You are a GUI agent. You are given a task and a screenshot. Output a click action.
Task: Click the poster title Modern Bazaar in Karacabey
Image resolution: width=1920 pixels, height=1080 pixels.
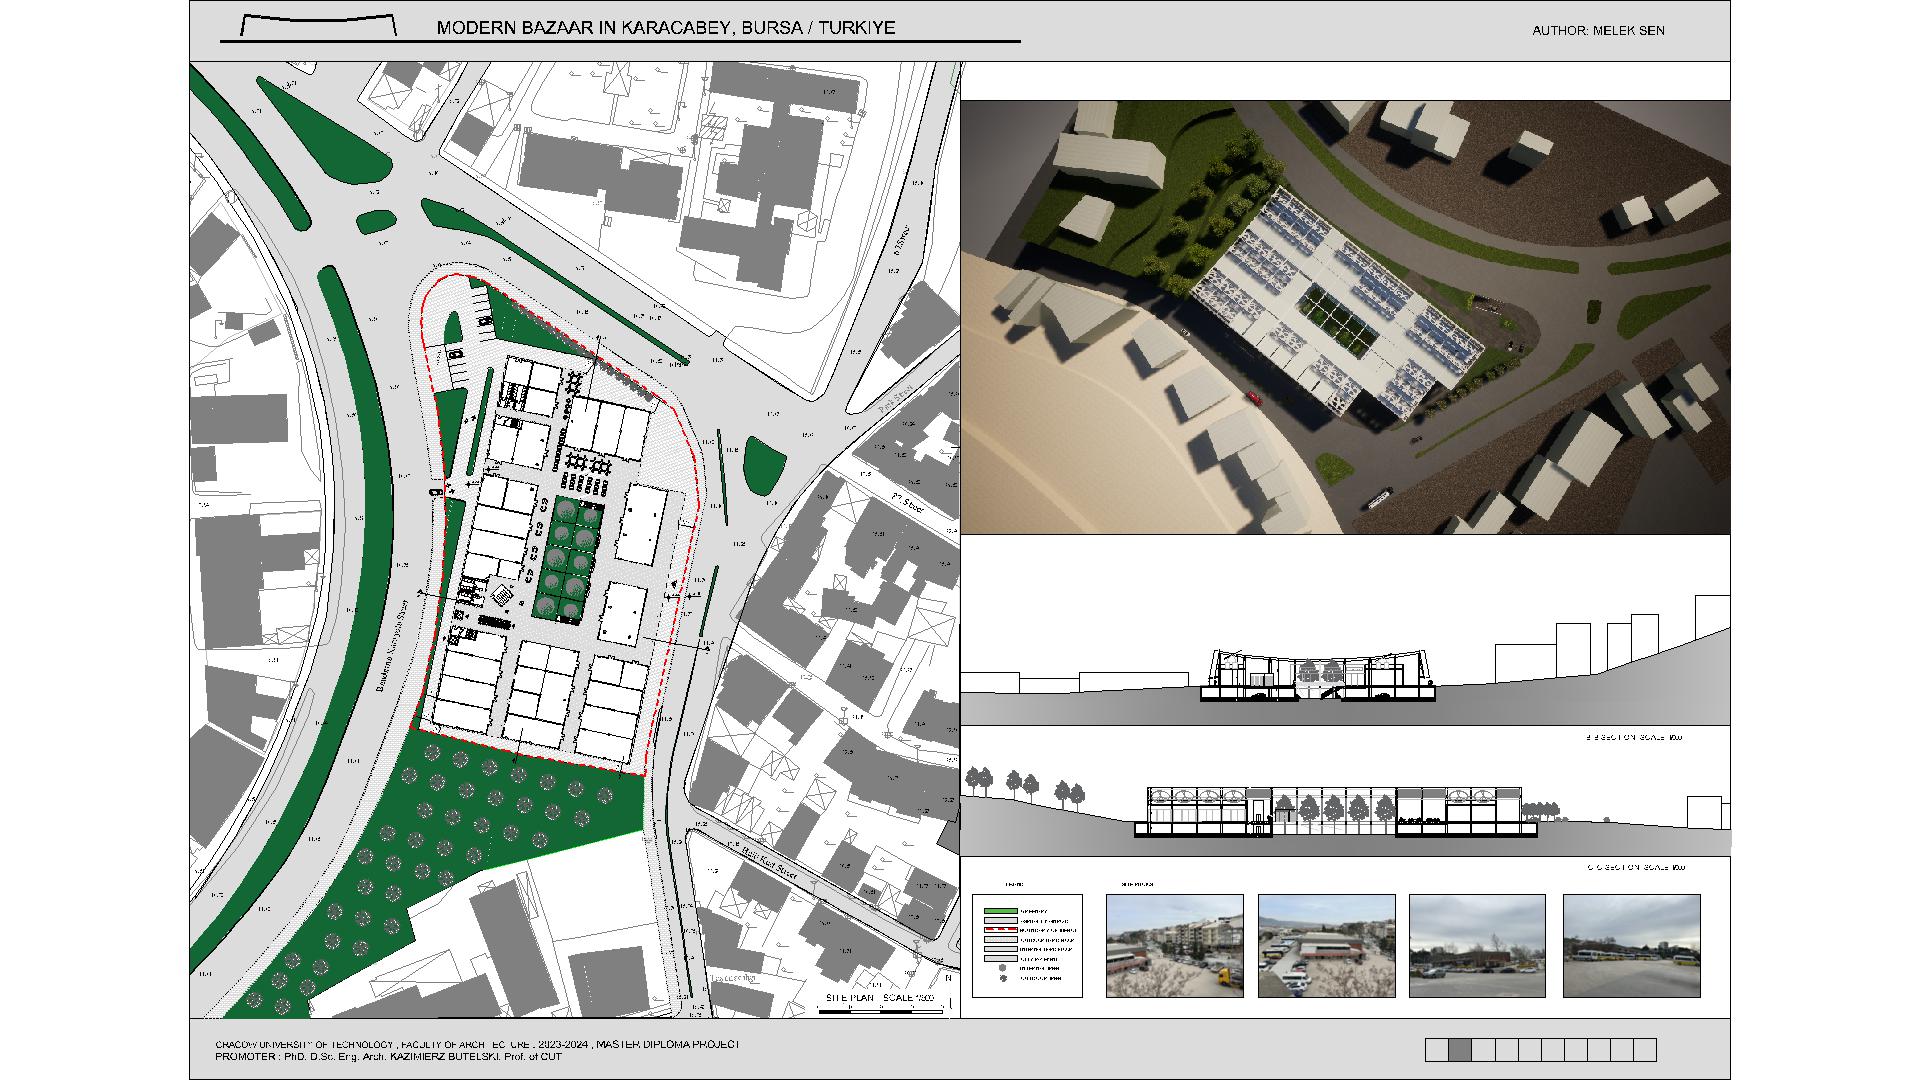665,28
